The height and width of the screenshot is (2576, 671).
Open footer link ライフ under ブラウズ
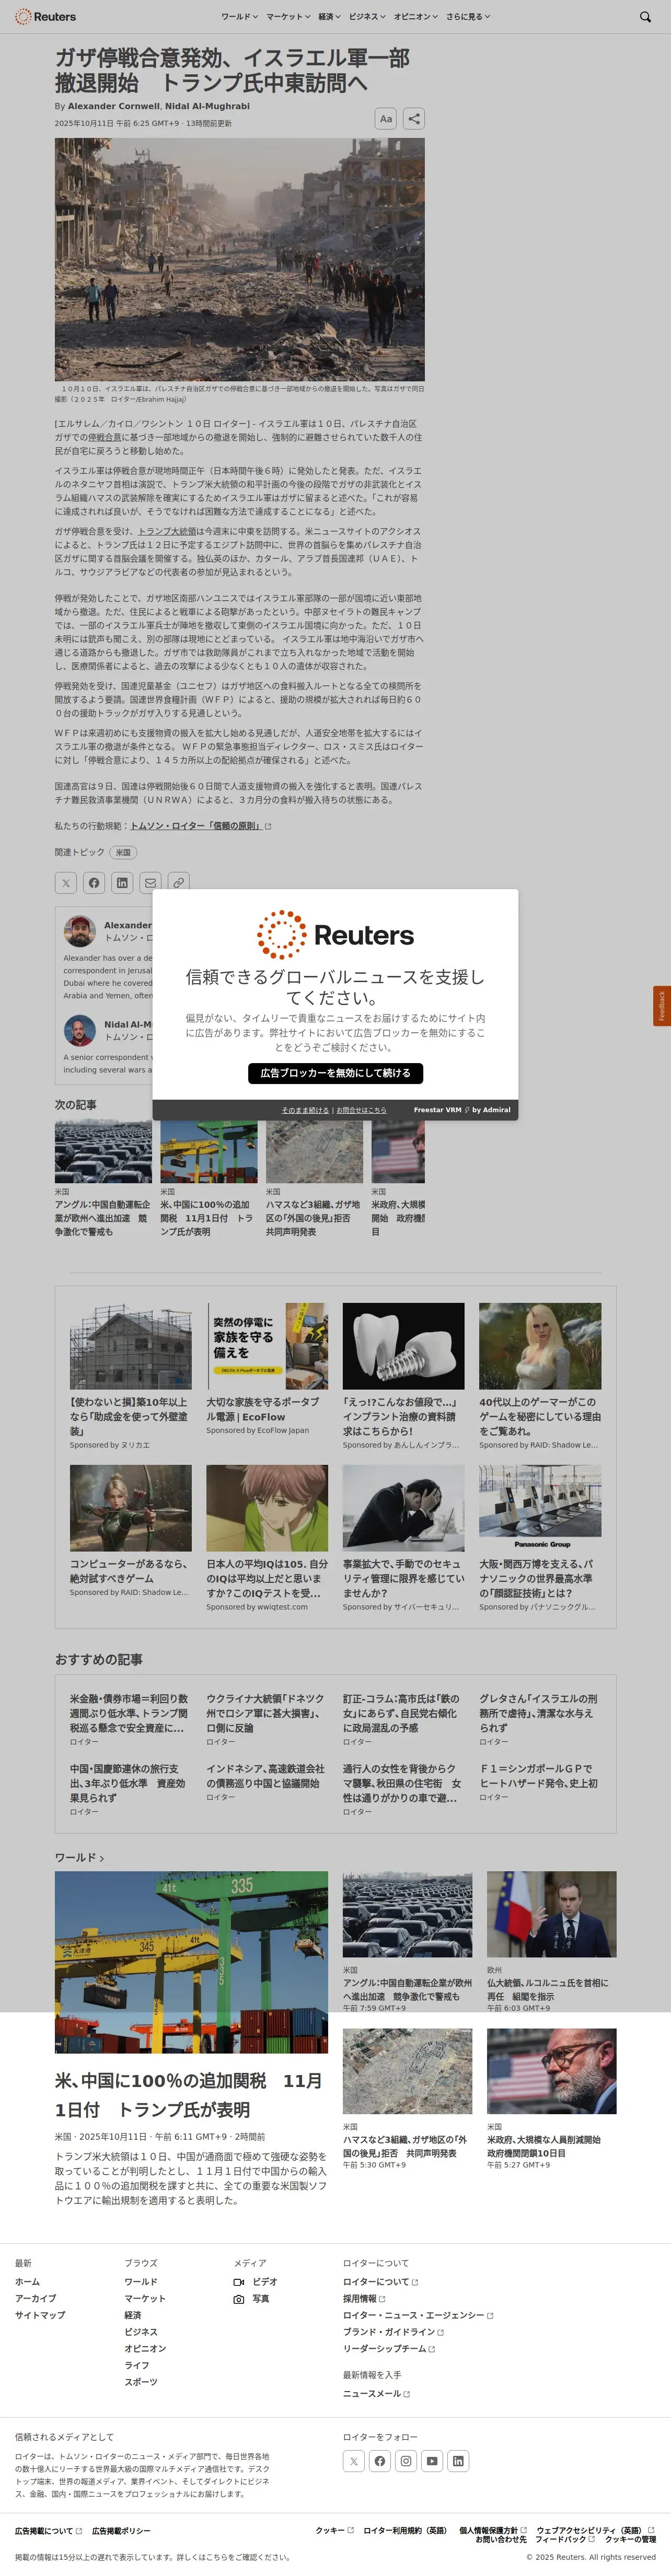click(137, 2365)
